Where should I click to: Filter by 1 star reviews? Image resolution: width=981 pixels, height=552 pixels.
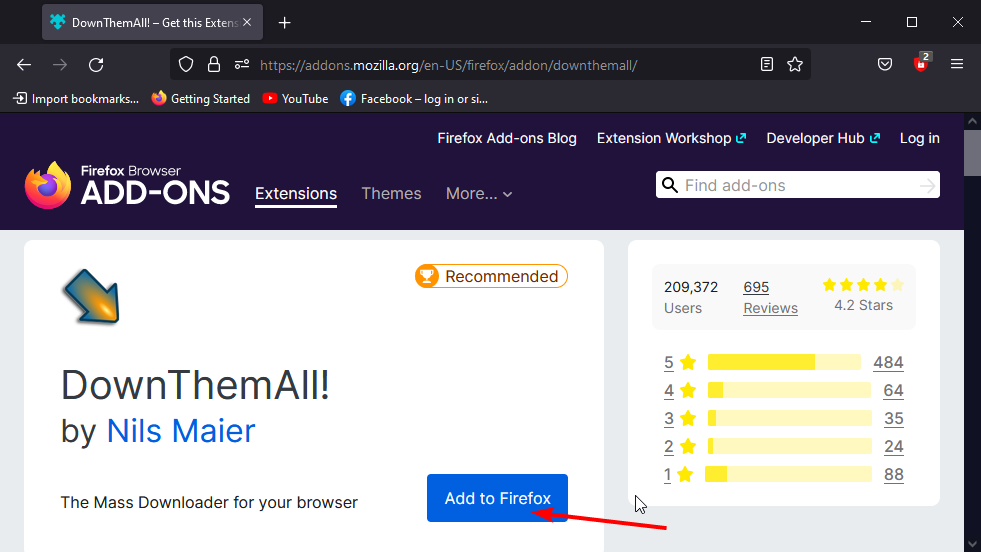tap(678, 474)
